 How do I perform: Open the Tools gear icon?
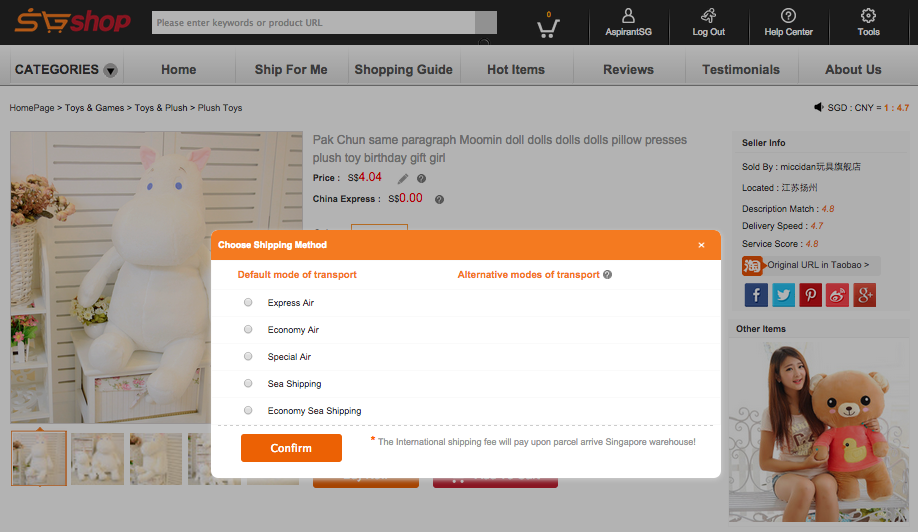868,17
